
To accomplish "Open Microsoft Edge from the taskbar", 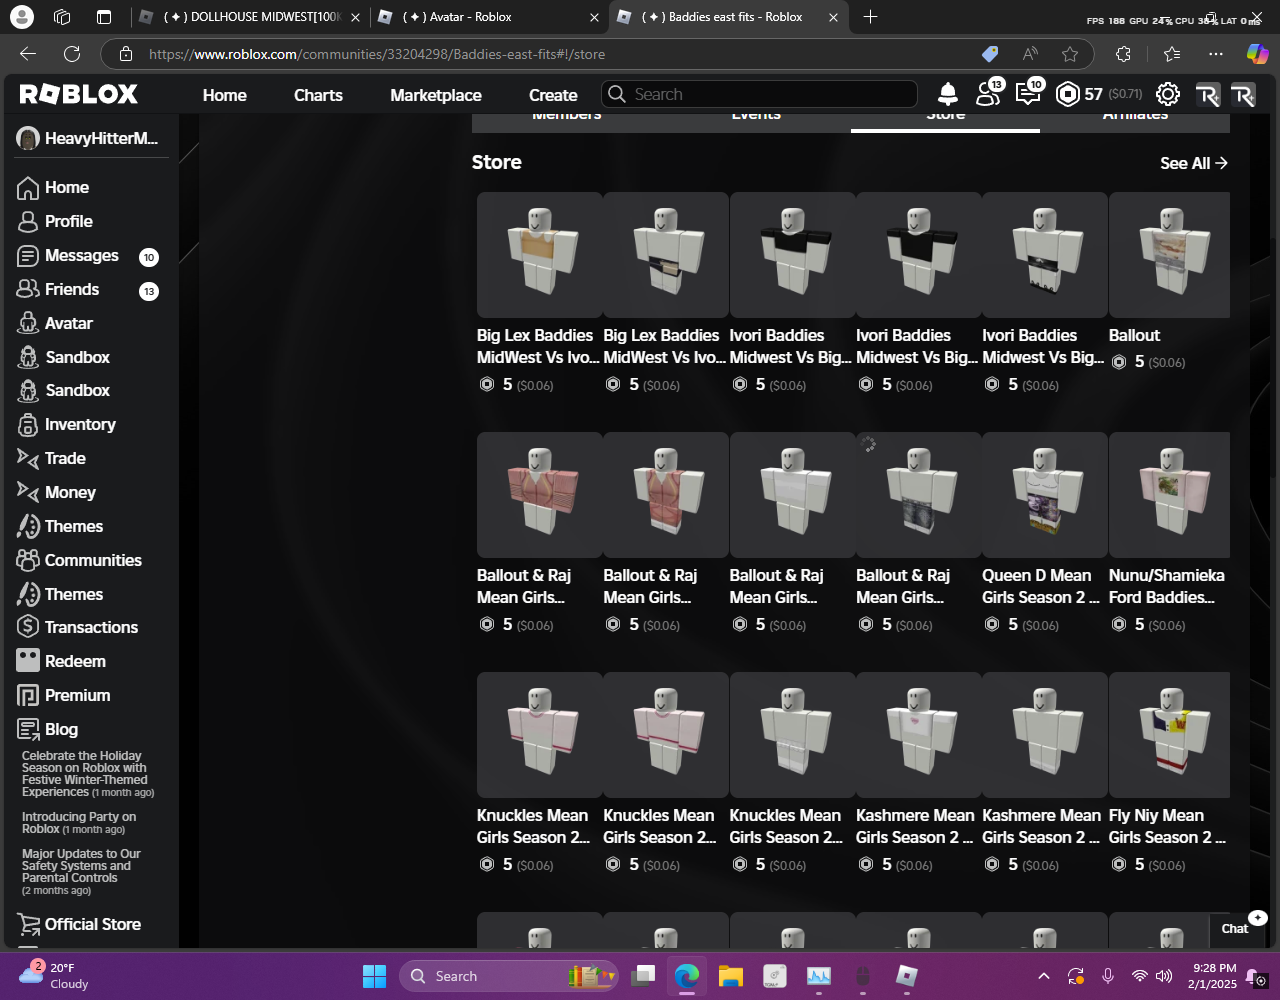I will click(686, 976).
